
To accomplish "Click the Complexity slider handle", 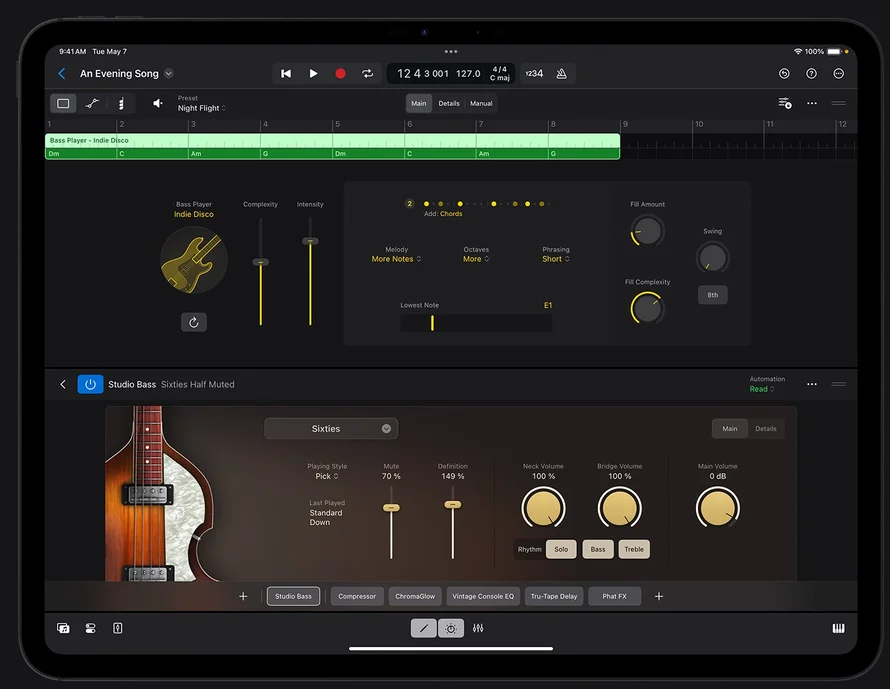I will [261, 262].
